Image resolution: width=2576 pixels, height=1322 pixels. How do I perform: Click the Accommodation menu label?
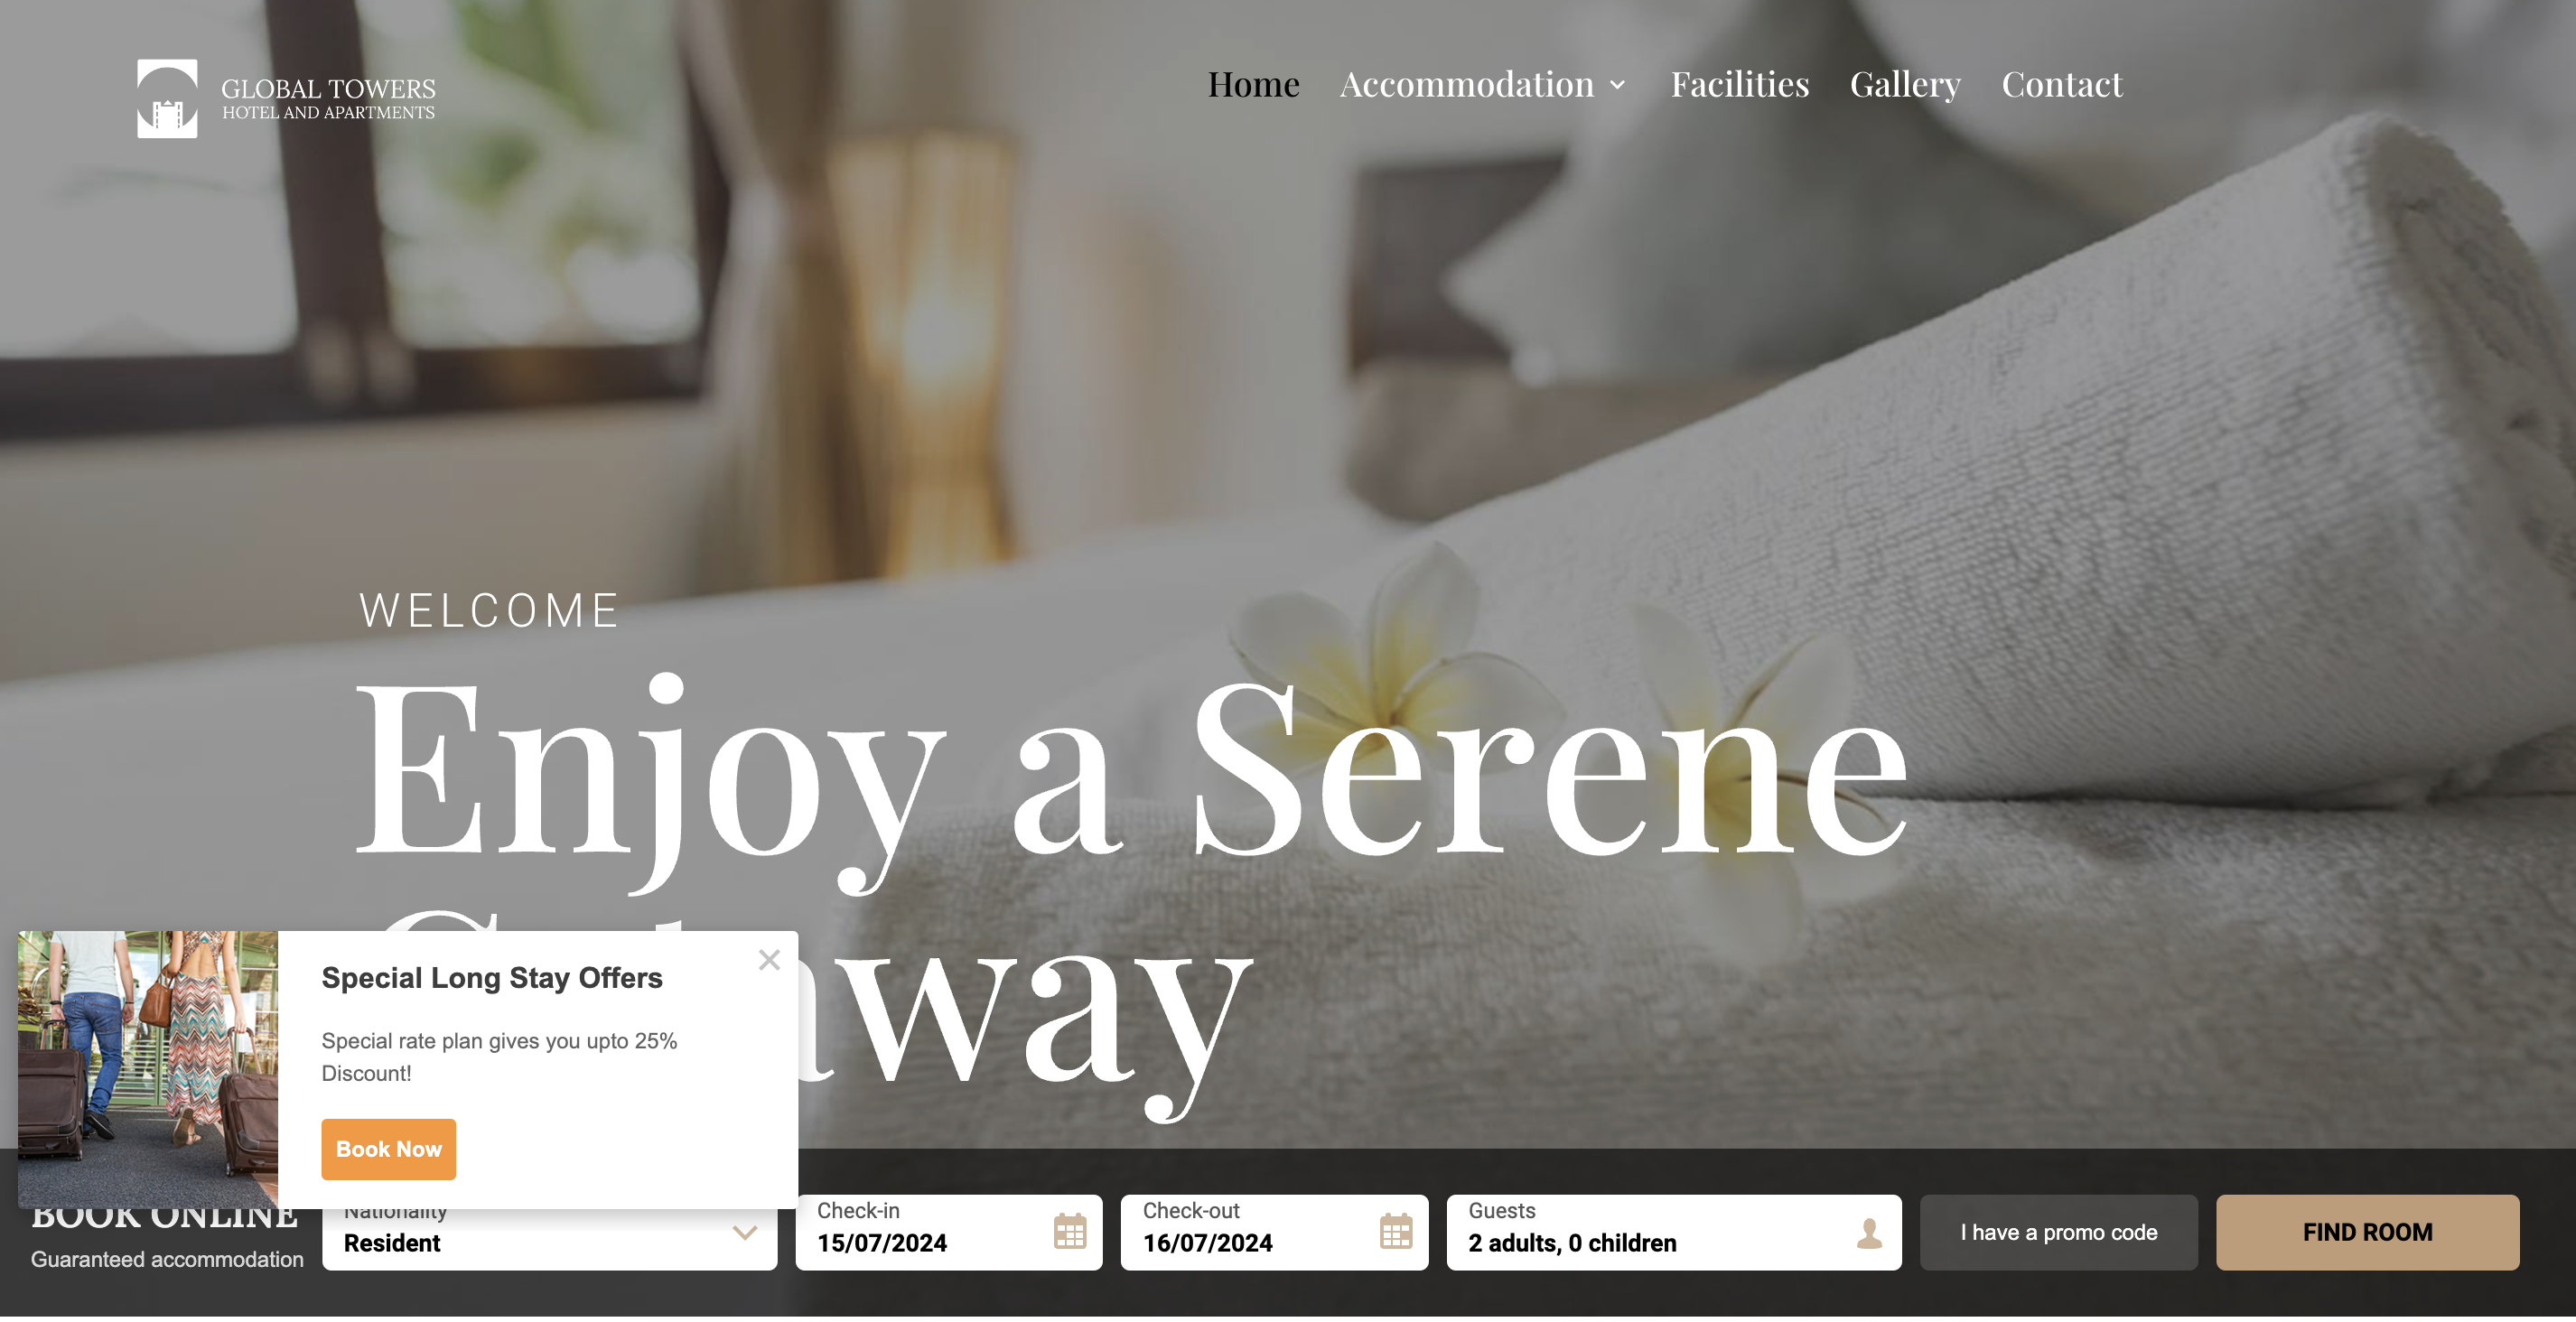point(1466,84)
